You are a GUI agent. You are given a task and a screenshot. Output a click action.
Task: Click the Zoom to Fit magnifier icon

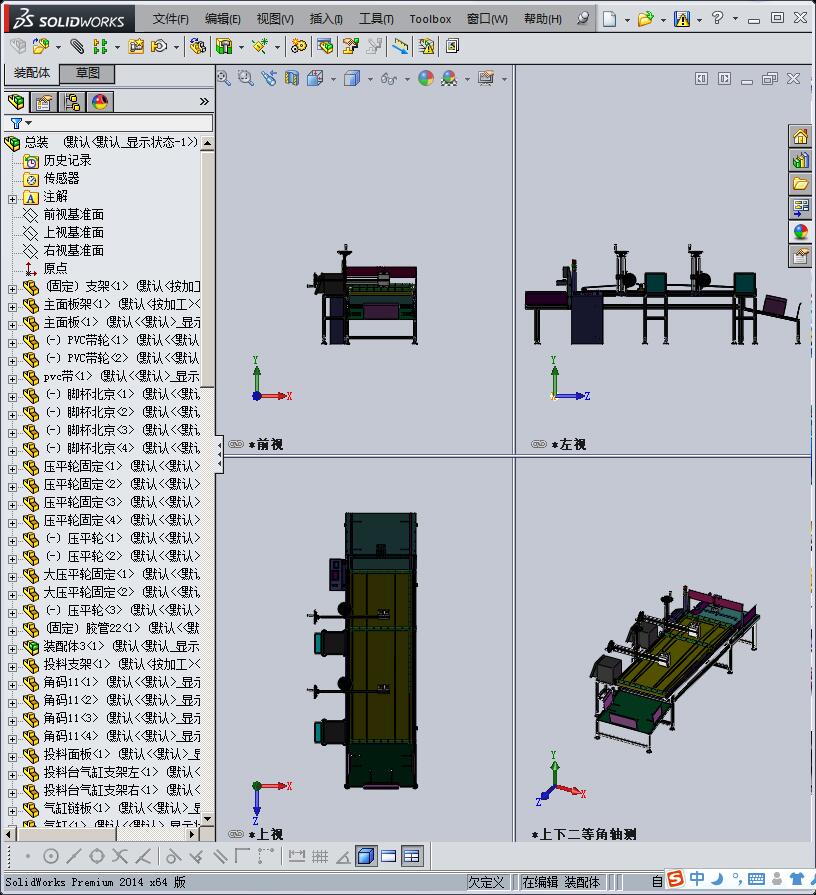click(x=224, y=78)
